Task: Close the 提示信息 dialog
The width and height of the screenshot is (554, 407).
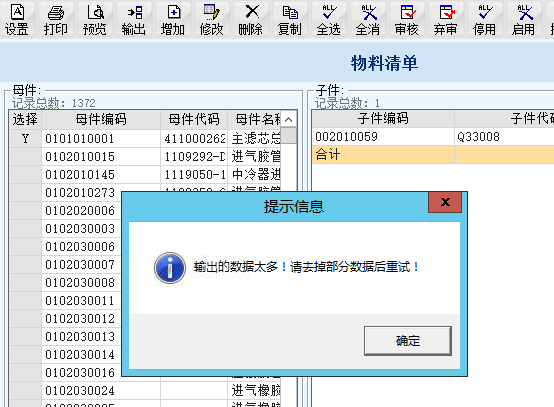Action: tap(445, 202)
